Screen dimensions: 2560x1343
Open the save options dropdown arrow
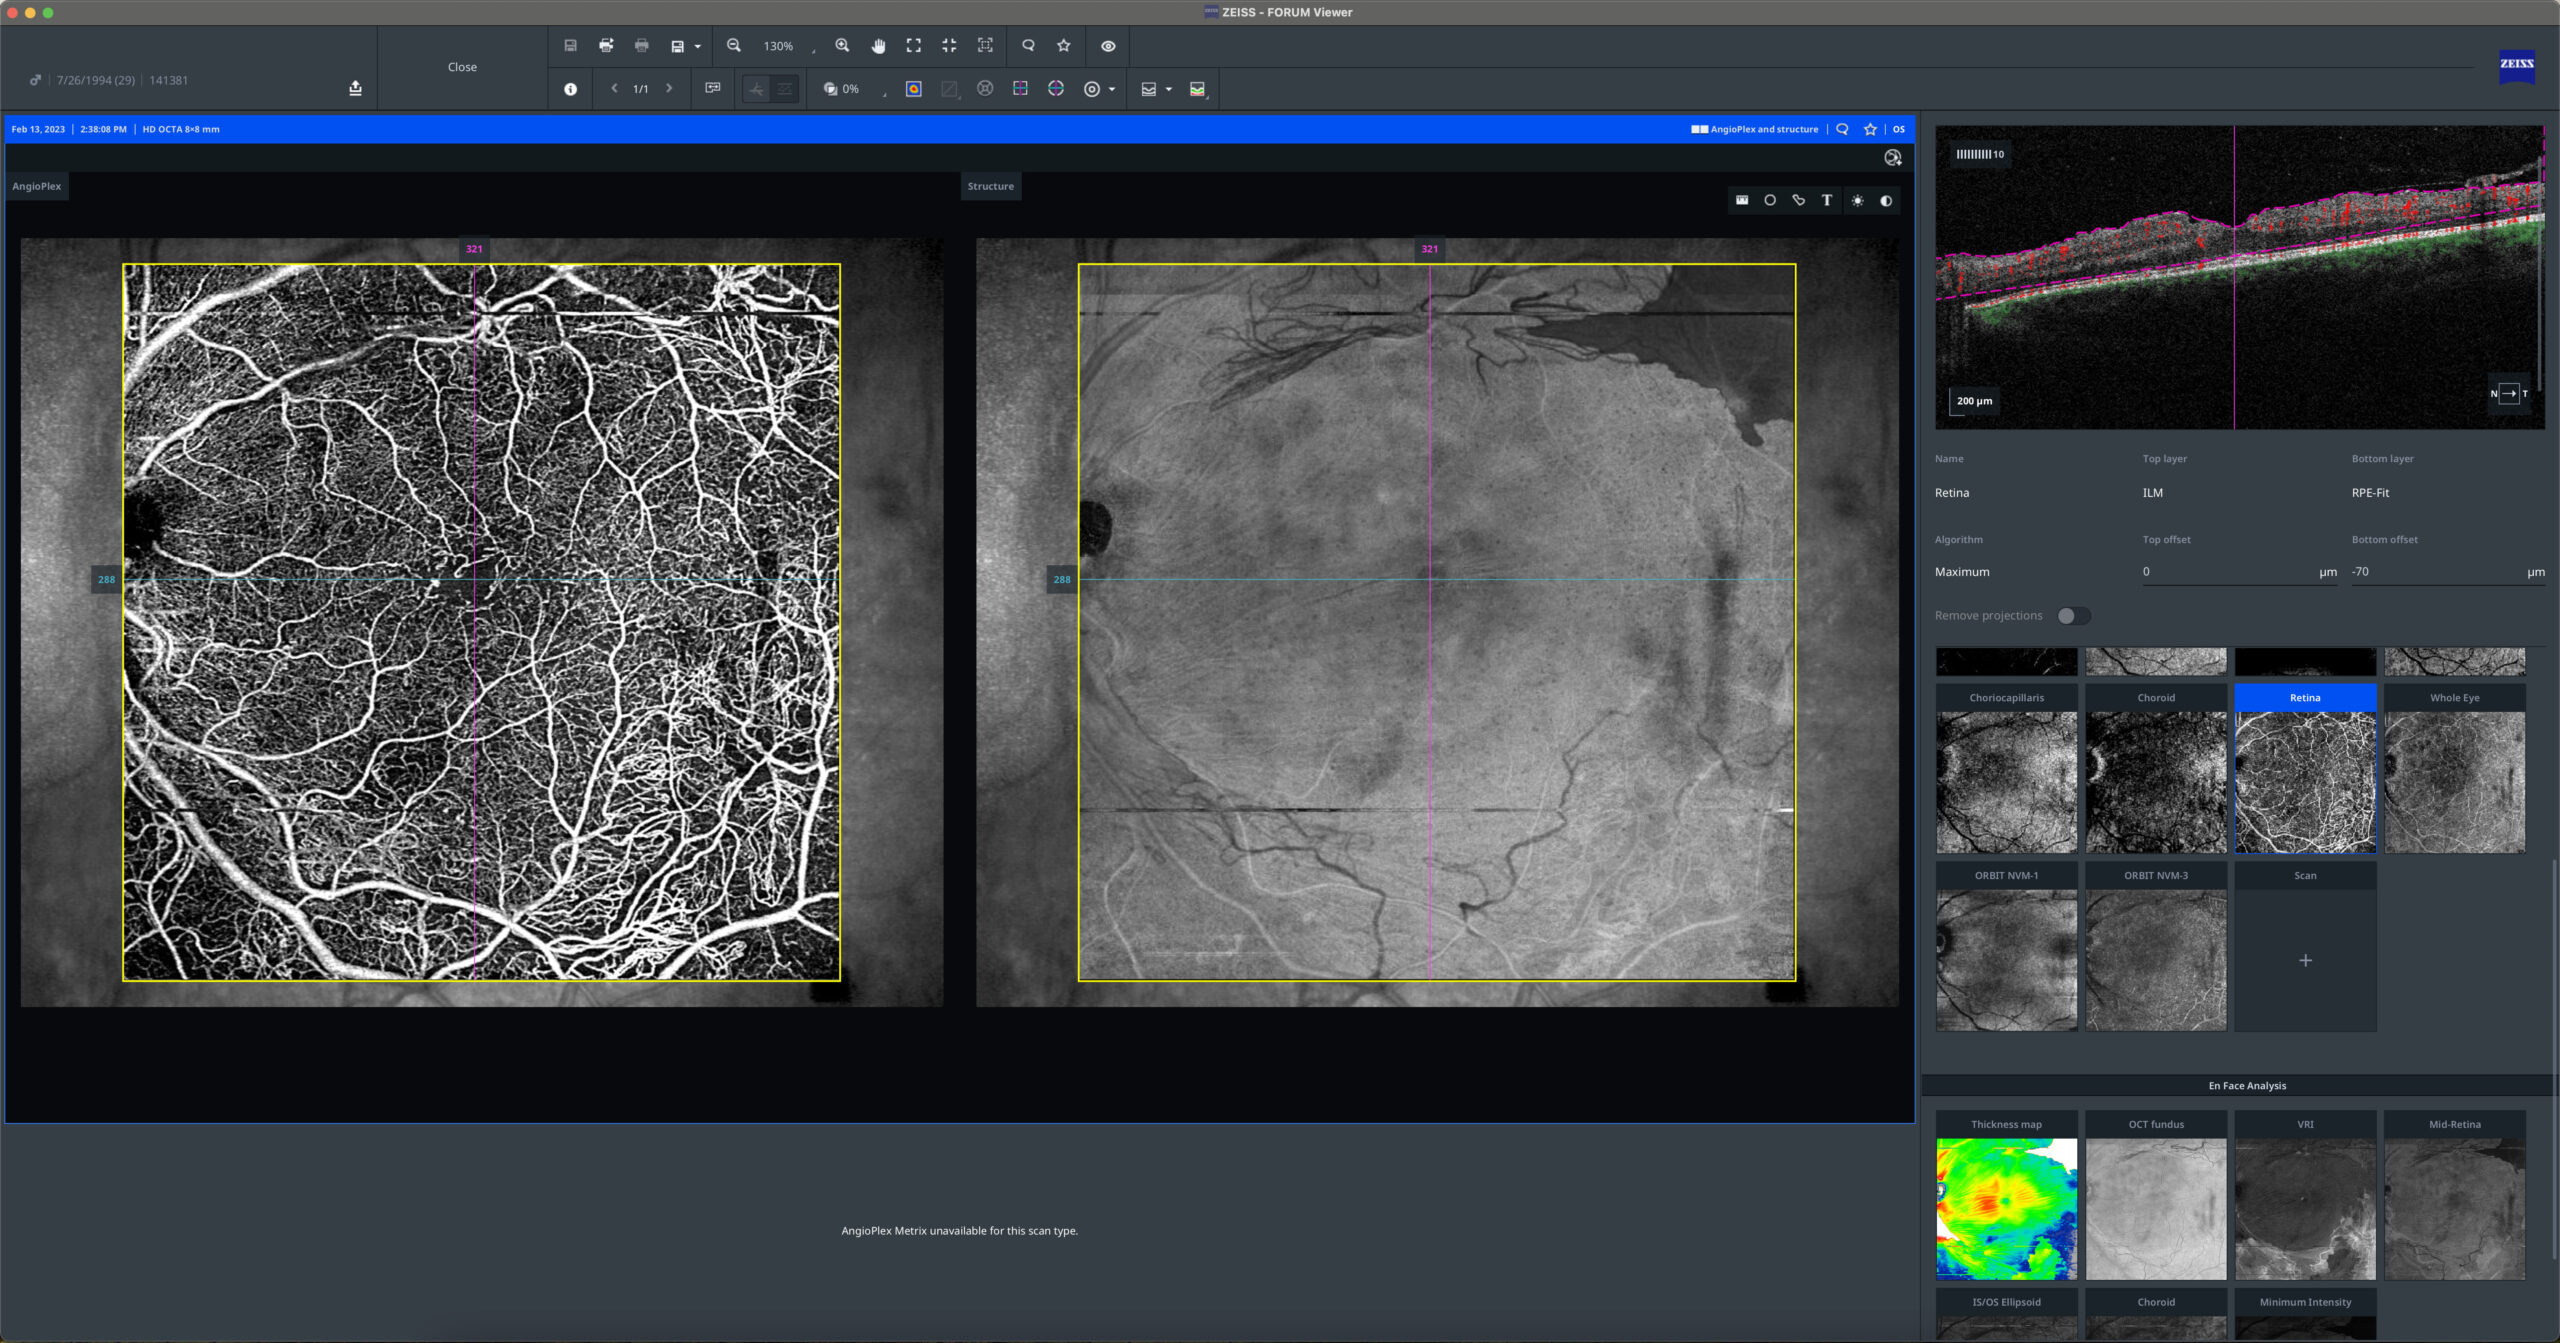pyautogui.click(x=697, y=47)
